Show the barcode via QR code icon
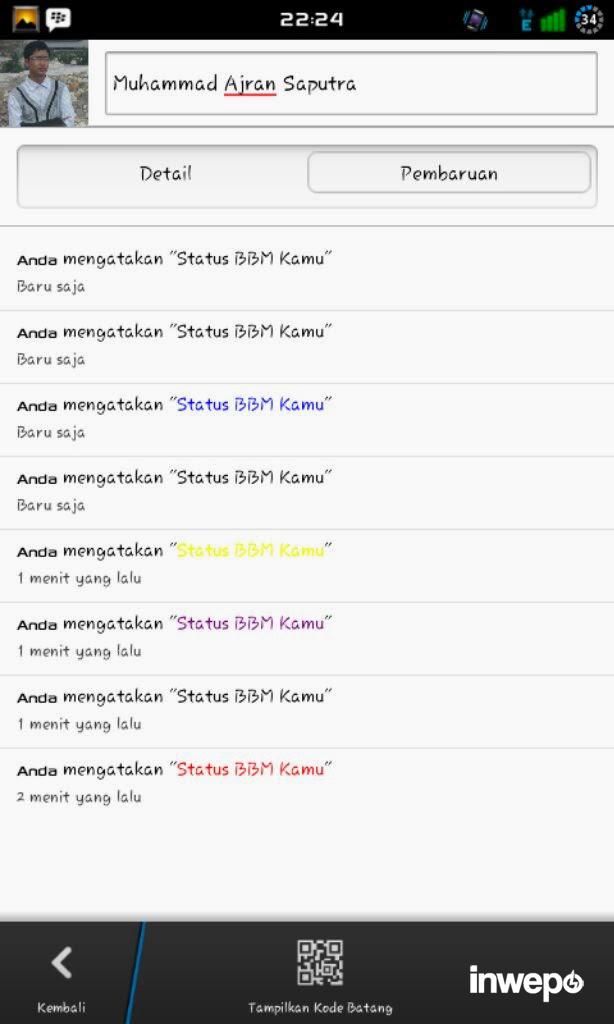 click(320, 962)
